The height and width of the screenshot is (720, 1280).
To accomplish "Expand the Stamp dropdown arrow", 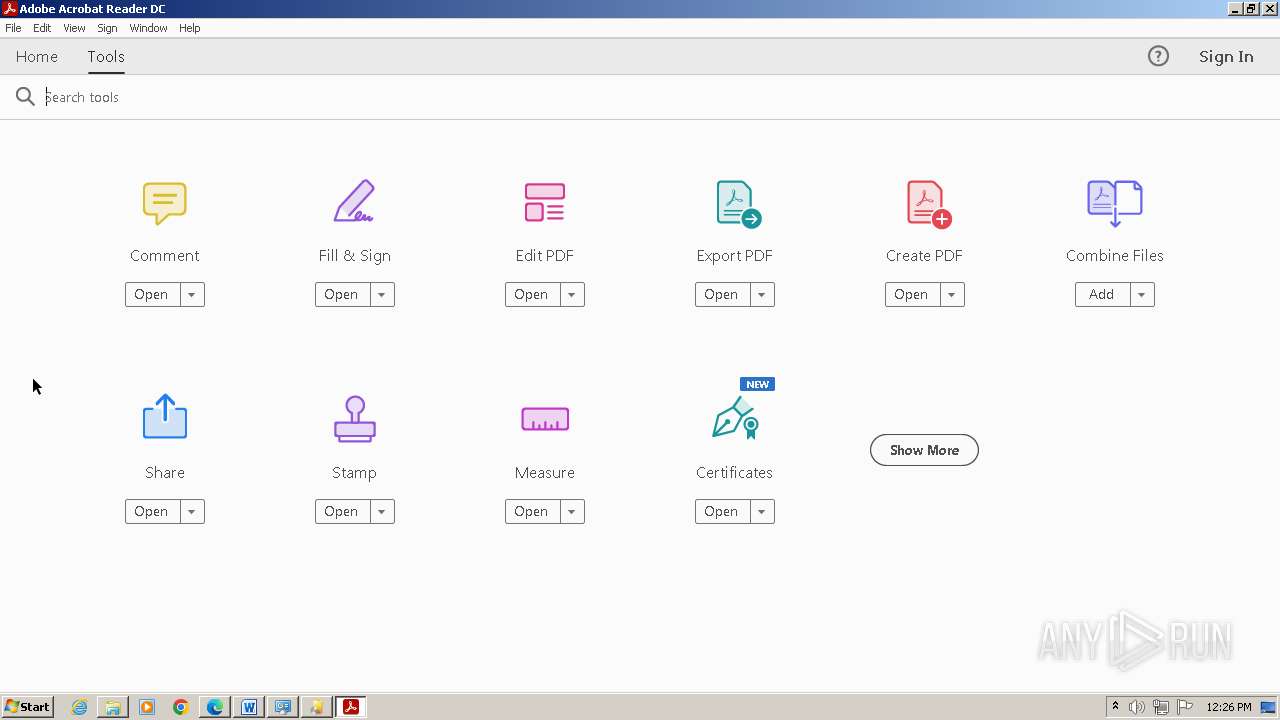I will coord(381,511).
